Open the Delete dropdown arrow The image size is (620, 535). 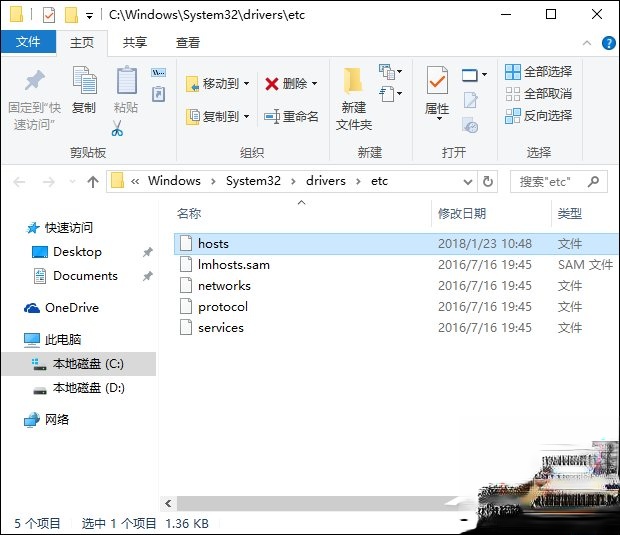[x=315, y=83]
